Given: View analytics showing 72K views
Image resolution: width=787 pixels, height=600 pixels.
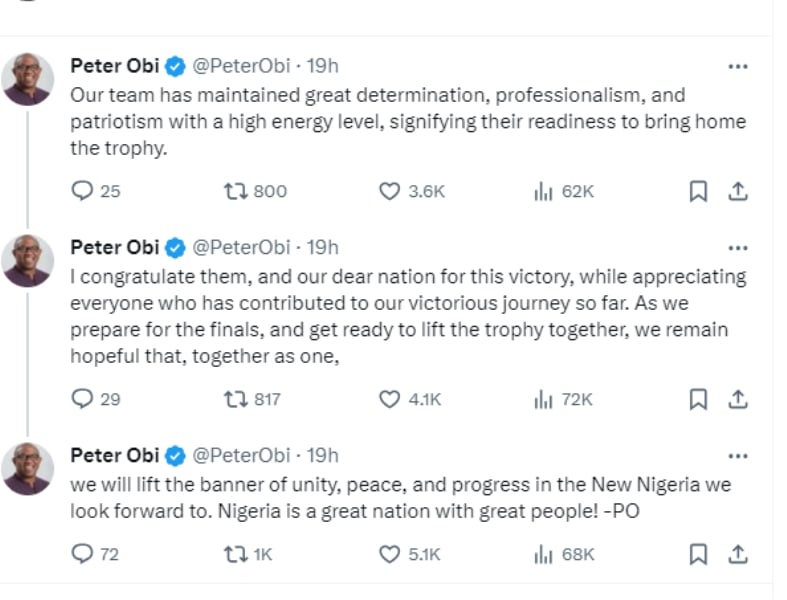Looking at the screenshot, I should pyautogui.click(x=544, y=399).
